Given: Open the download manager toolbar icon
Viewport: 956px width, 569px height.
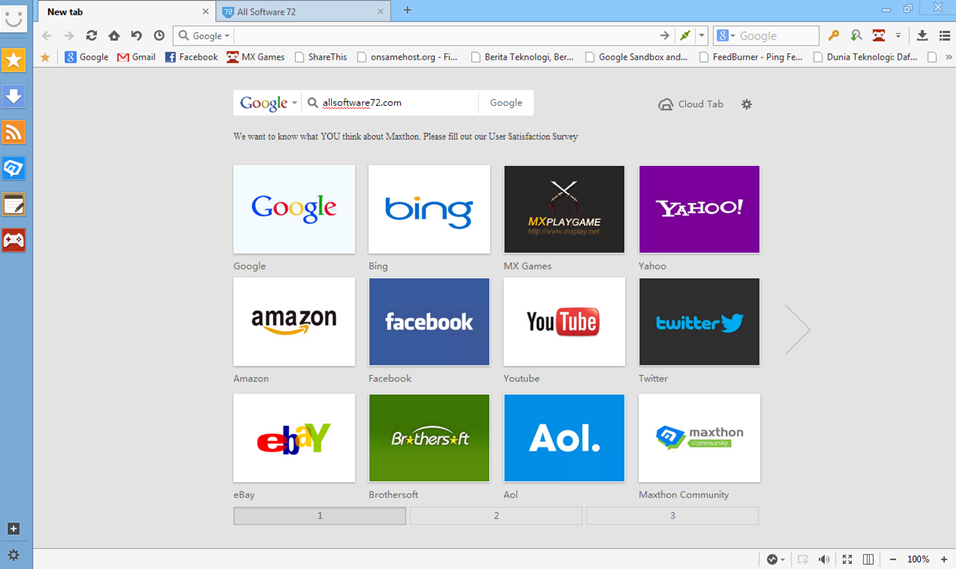Looking at the screenshot, I should tap(922, 35).
